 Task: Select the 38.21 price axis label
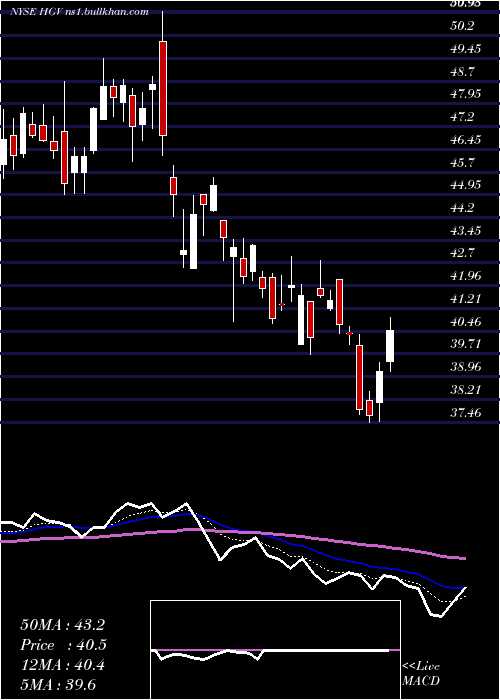click(466, 389)
